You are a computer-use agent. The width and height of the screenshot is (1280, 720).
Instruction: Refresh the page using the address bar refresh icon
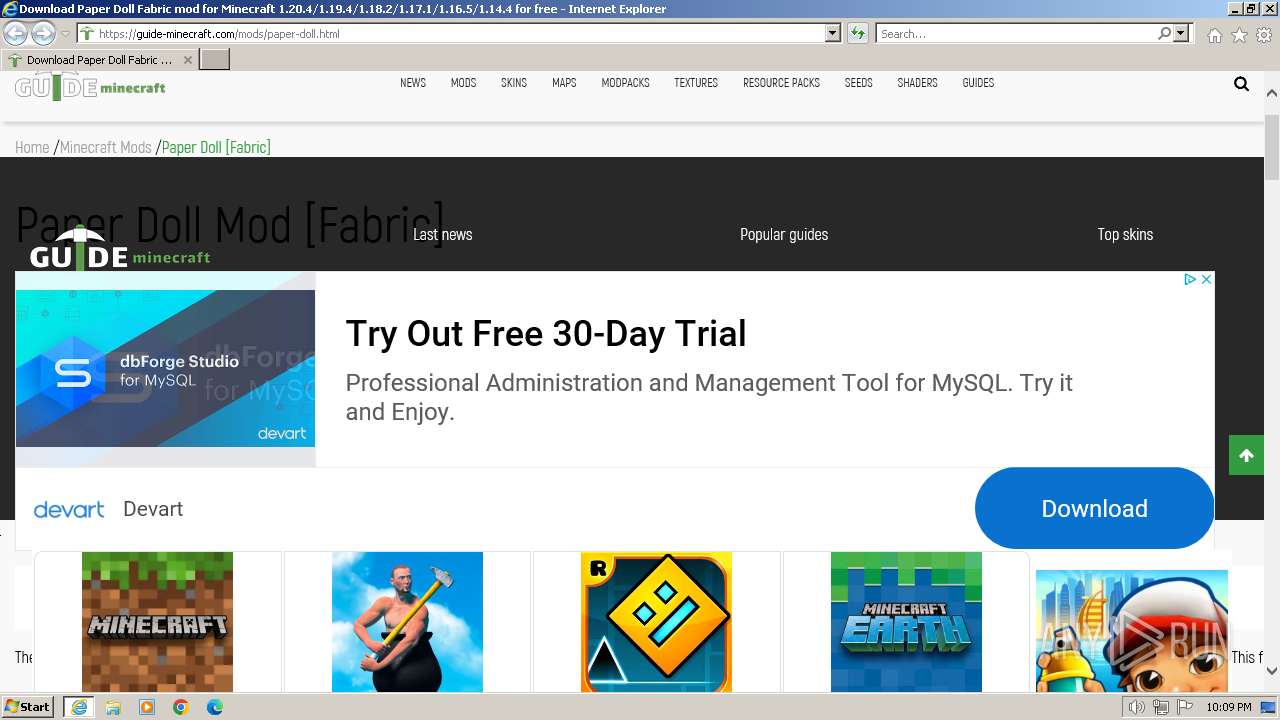857,33
